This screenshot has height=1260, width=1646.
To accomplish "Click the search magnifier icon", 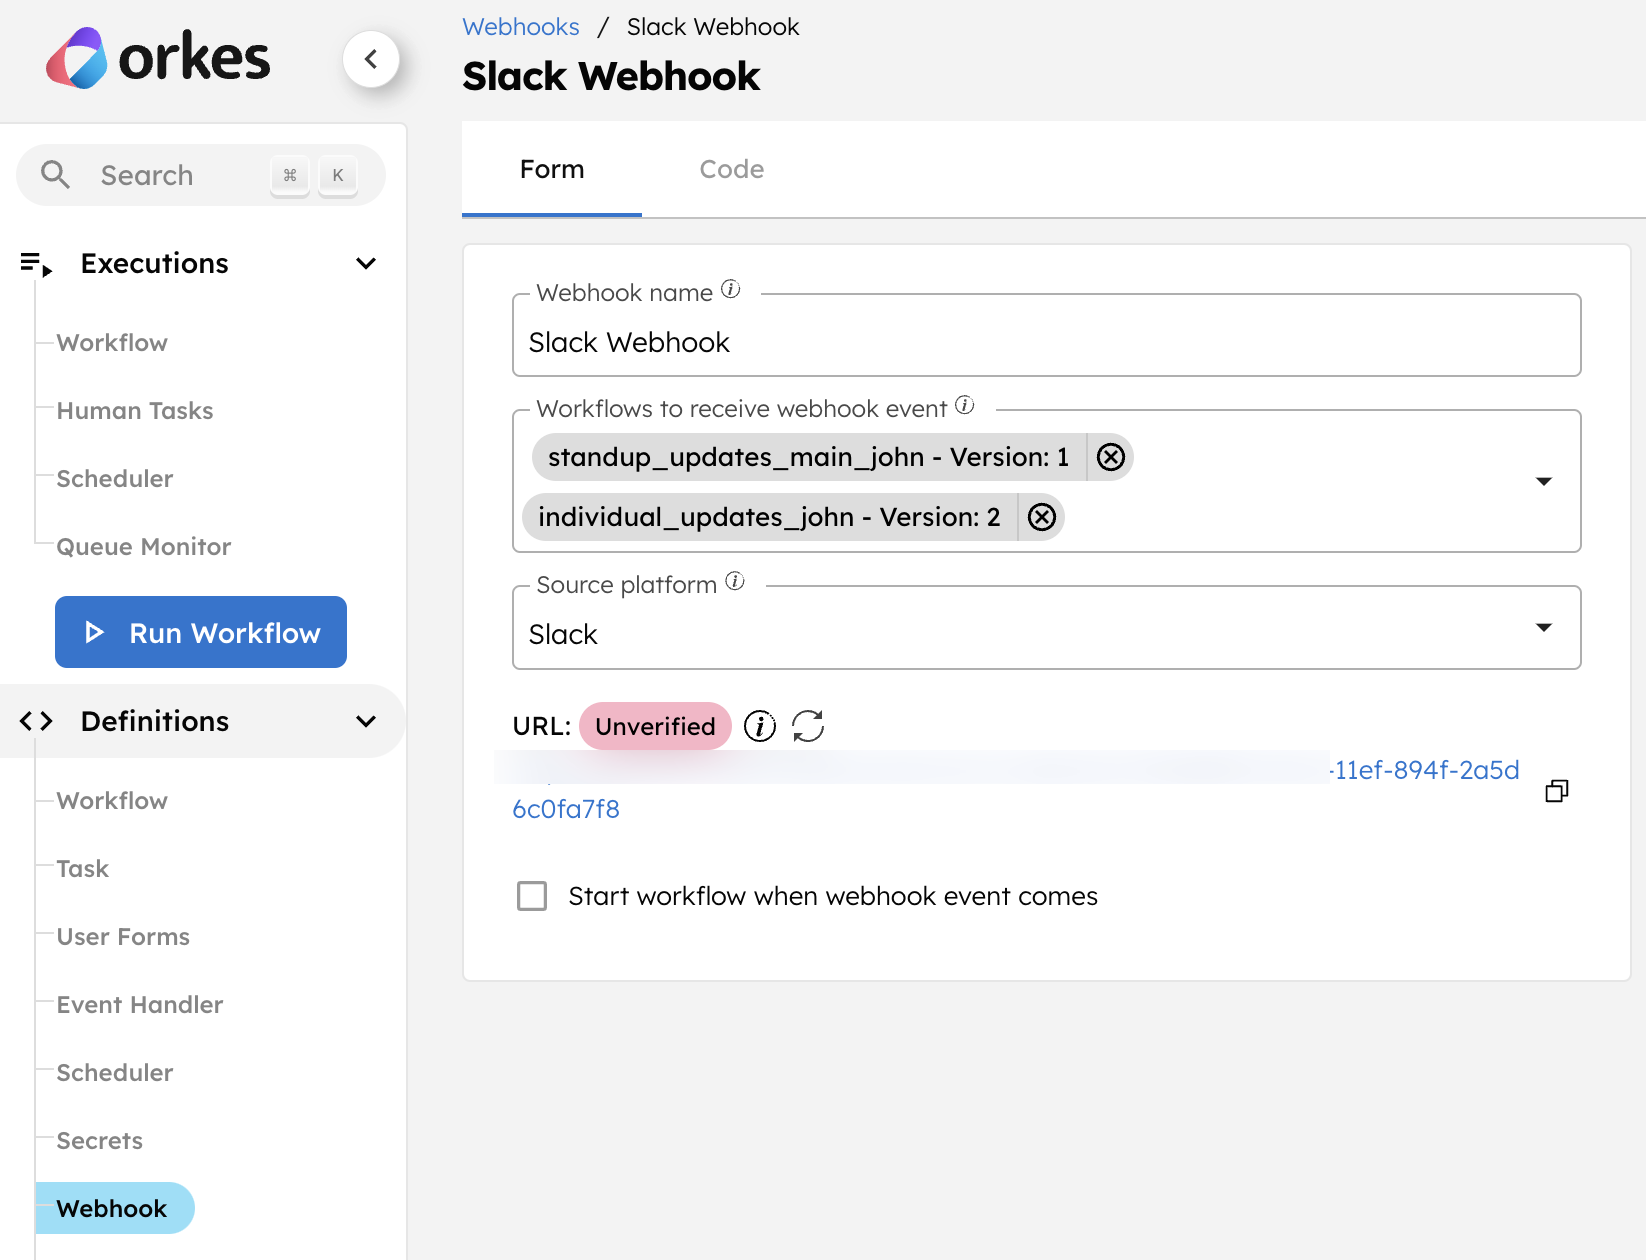I will pyautogui.click(x=55, y=175).
